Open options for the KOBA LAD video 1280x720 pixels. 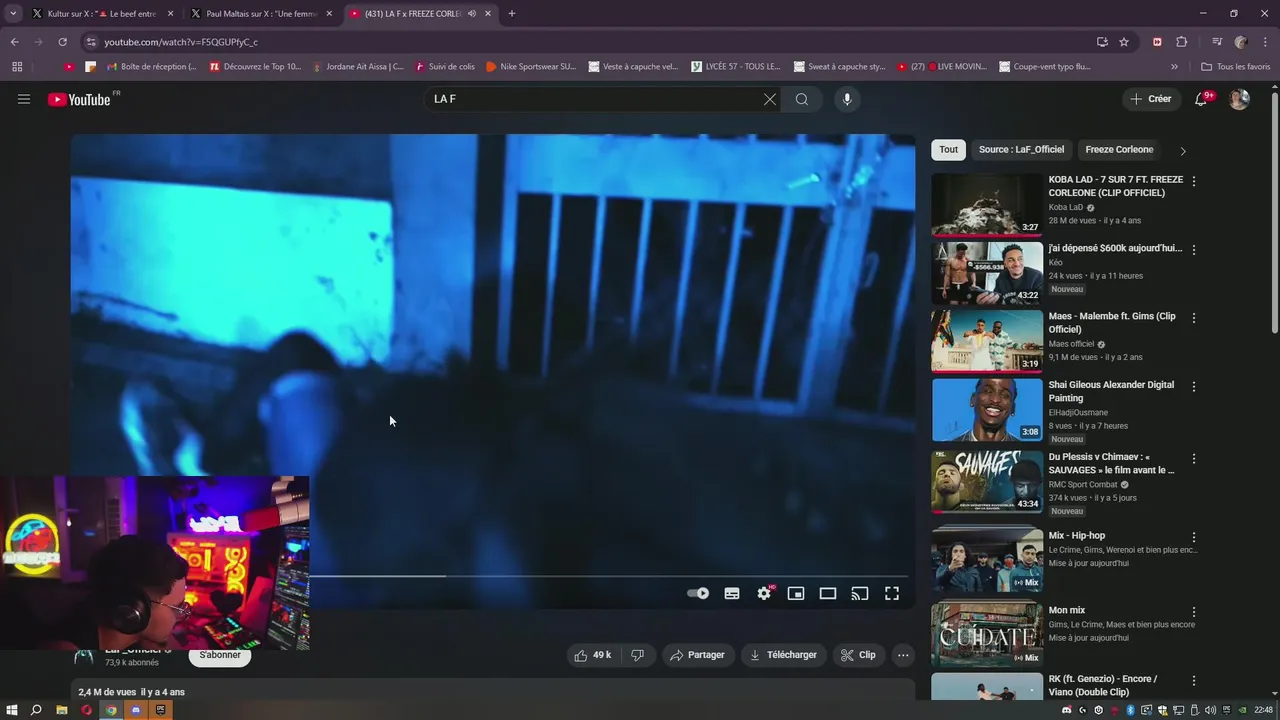pyautogui.click(x=1193, y=181)
